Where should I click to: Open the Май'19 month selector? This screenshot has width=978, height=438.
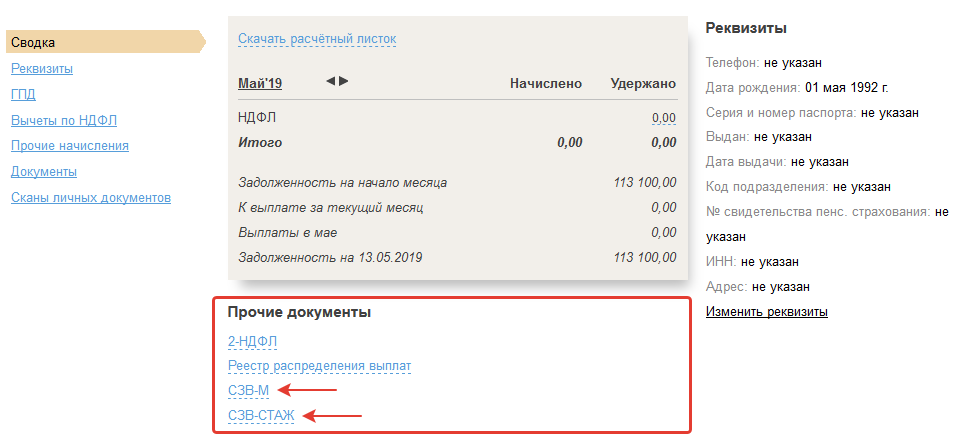[x=259, y=83]
